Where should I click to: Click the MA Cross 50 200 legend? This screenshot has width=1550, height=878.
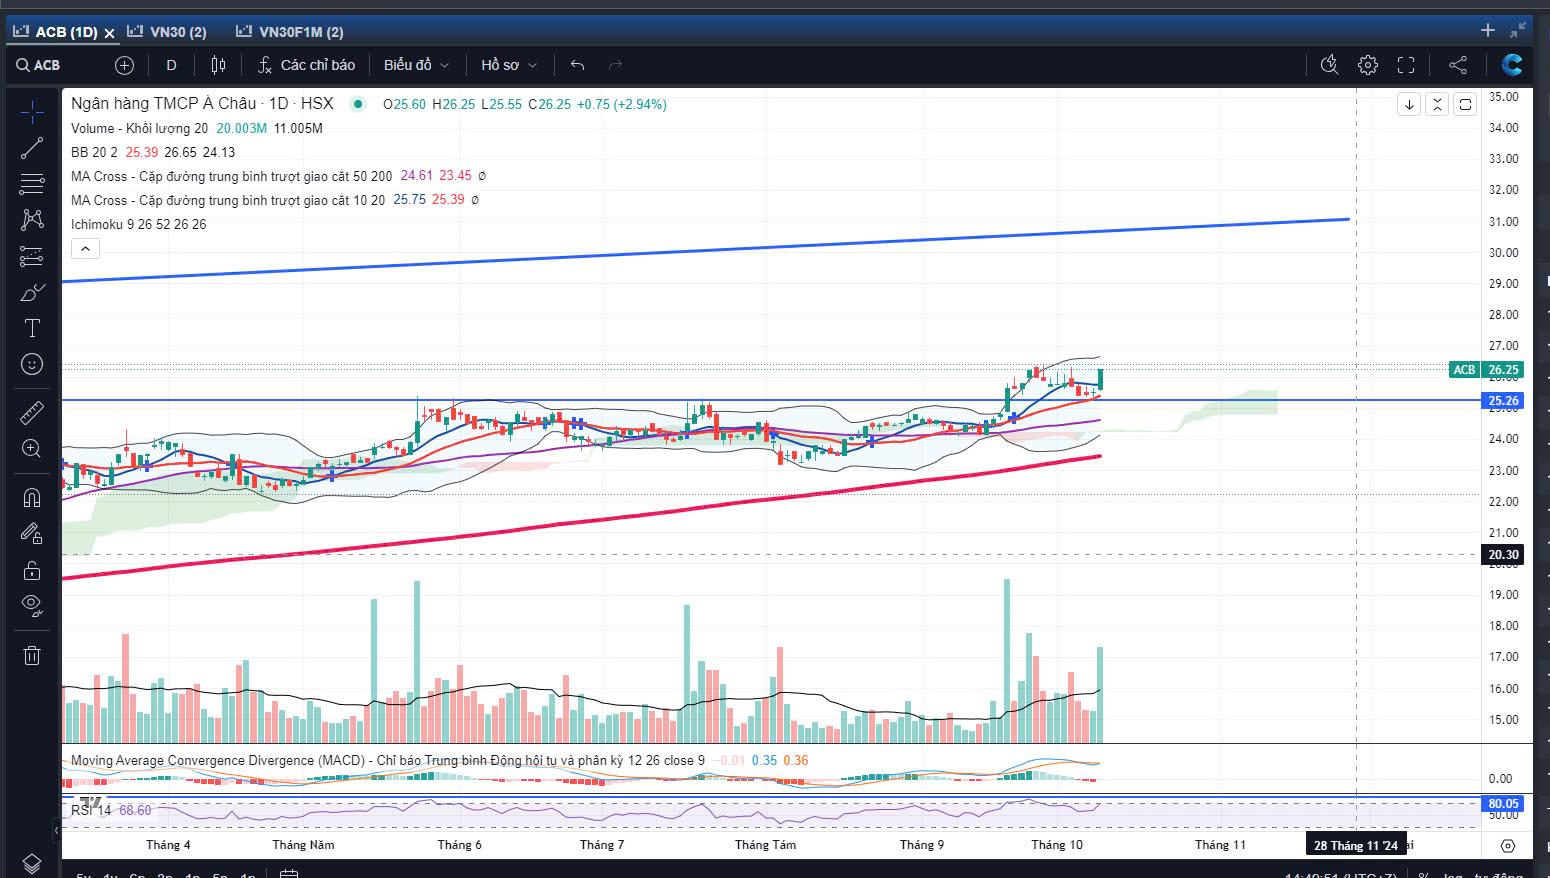click(232, 176)
